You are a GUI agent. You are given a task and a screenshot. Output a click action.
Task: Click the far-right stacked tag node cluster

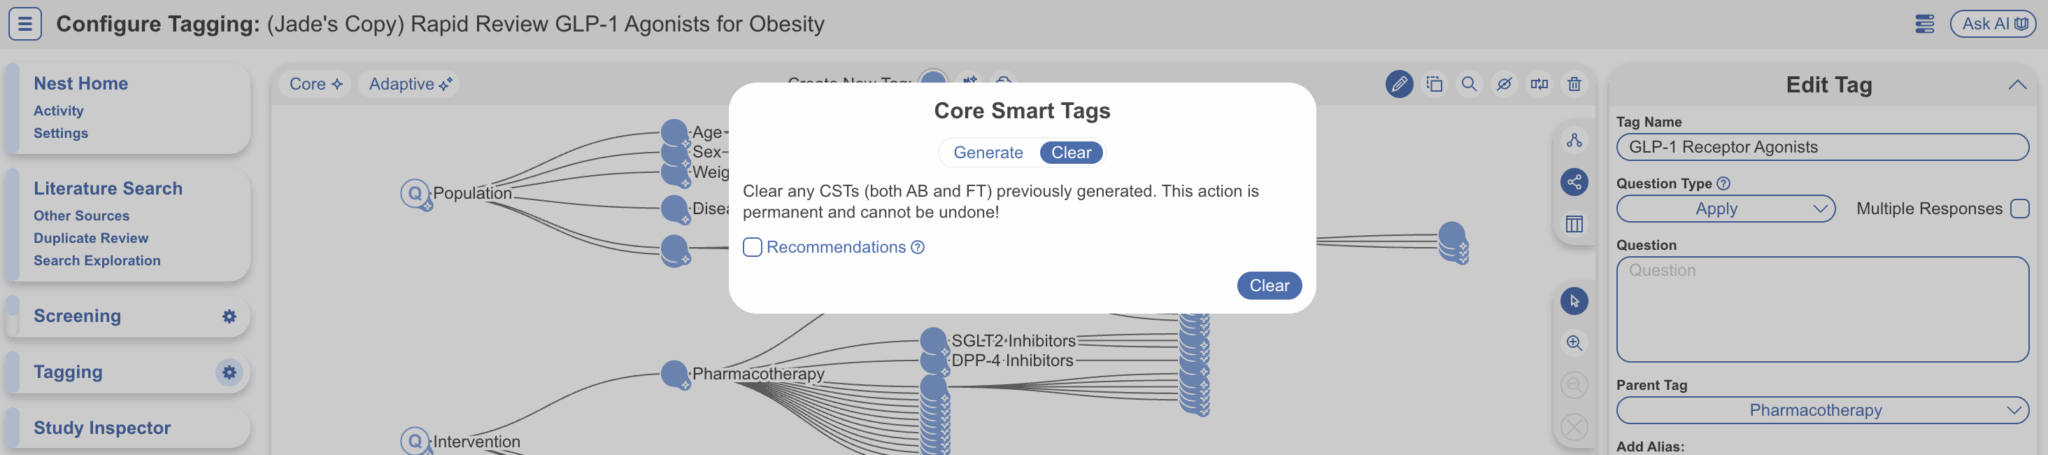1453,241
